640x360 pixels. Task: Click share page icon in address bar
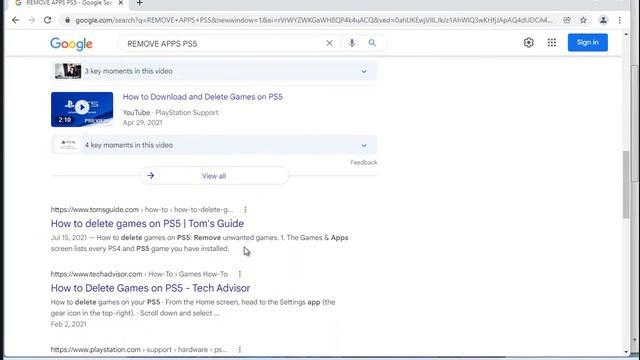pyautogui.click(x=567, y=20)
